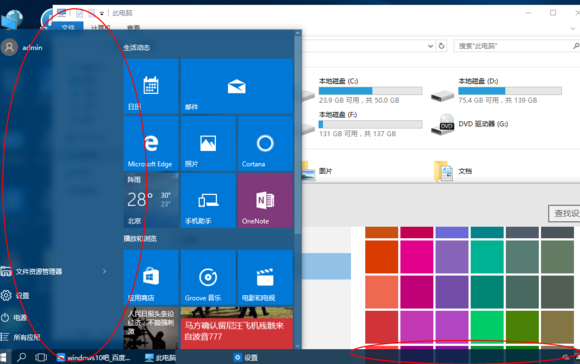Pick the bright green color swatch
Image resolution: width=580 pixels, height=364 pixels.
point(487,327)
